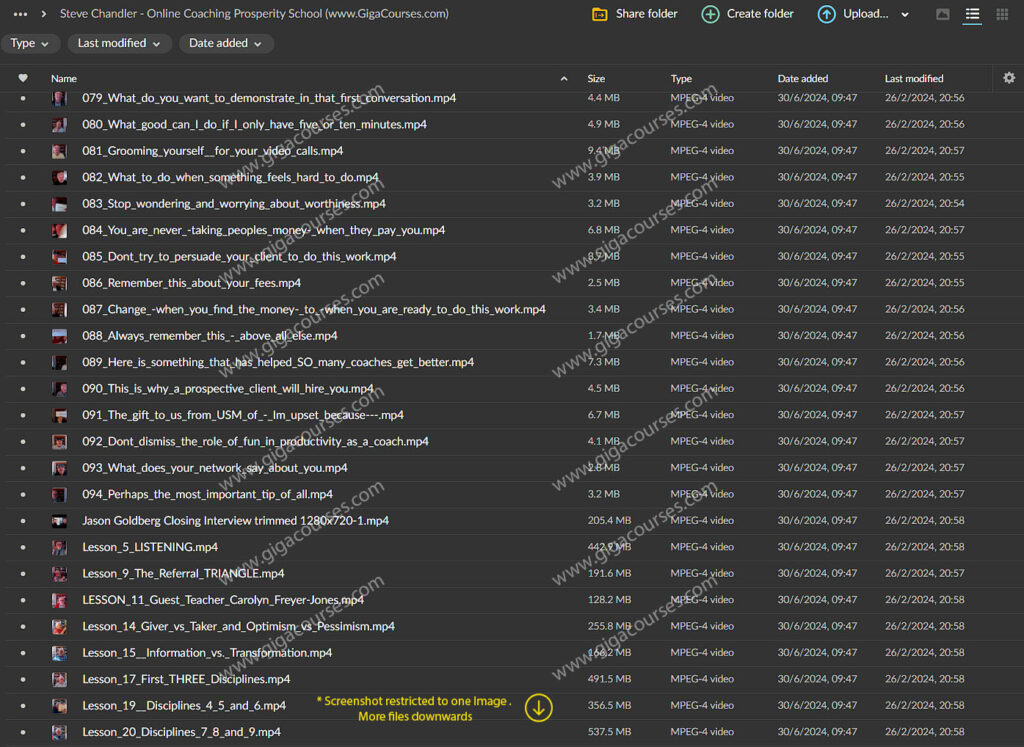This screenshot has height=747, width=1024.
Task: Open column settings gear icon
Action: tap(1008, 78)
